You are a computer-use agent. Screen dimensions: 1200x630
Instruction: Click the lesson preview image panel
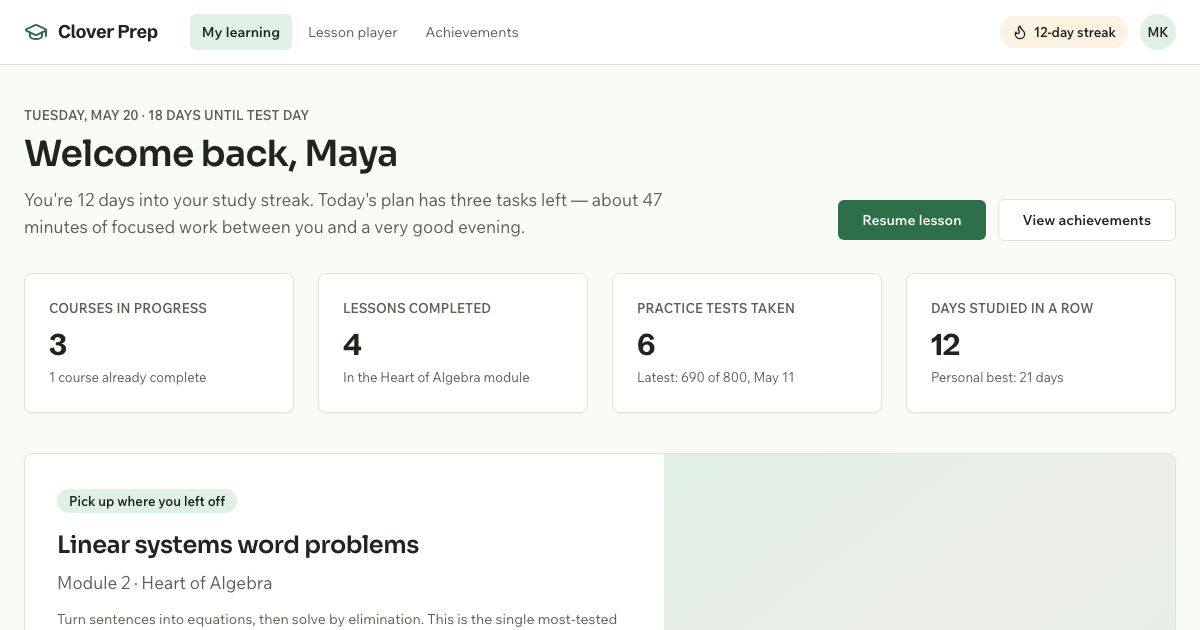click(920, 542)
